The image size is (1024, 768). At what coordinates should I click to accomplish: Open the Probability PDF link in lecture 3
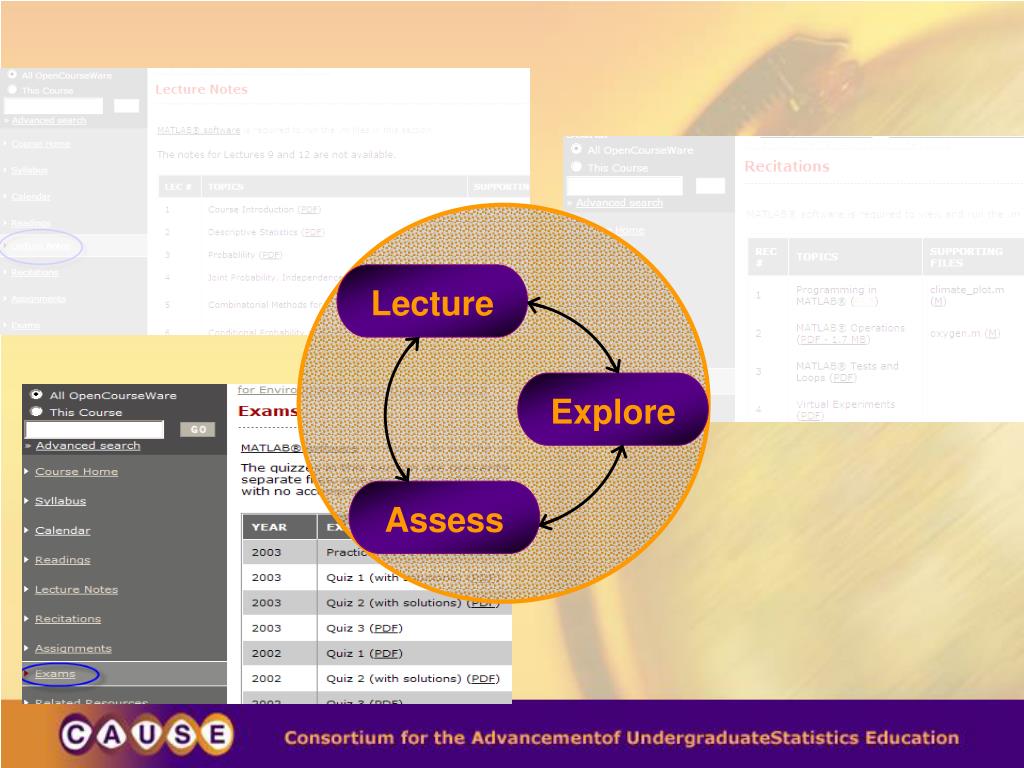(271, 255)
